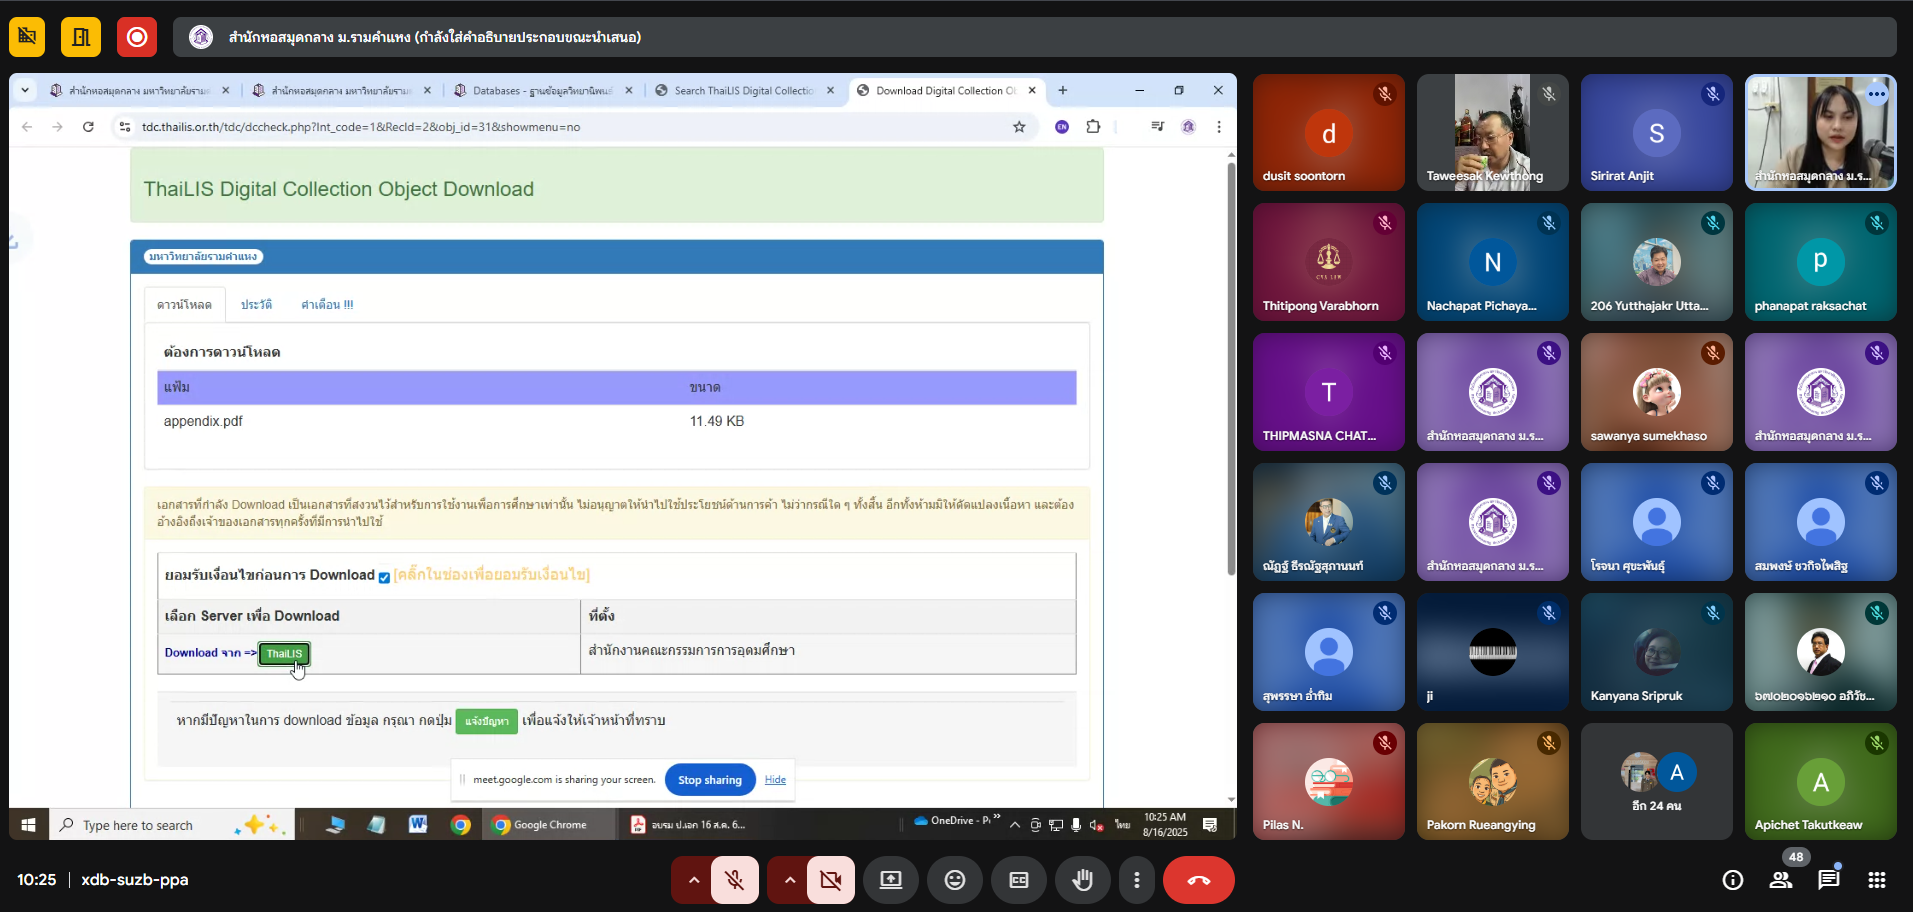Bookmark this page with star icon

point(1019,127)
